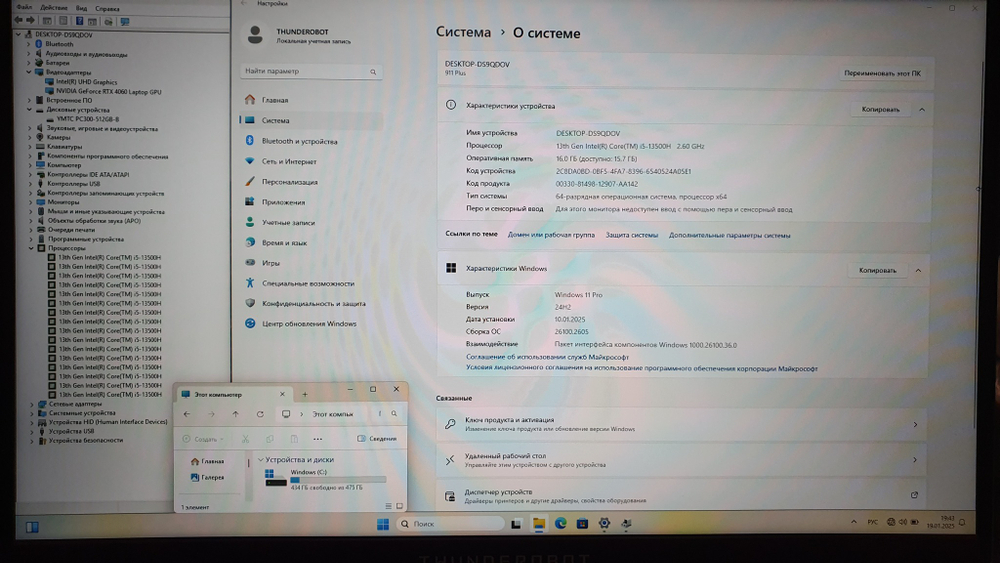Screen dimensions: 1000x563
Task: Collapse the Дисковые устройства category
Action: [x=29, y=110]
